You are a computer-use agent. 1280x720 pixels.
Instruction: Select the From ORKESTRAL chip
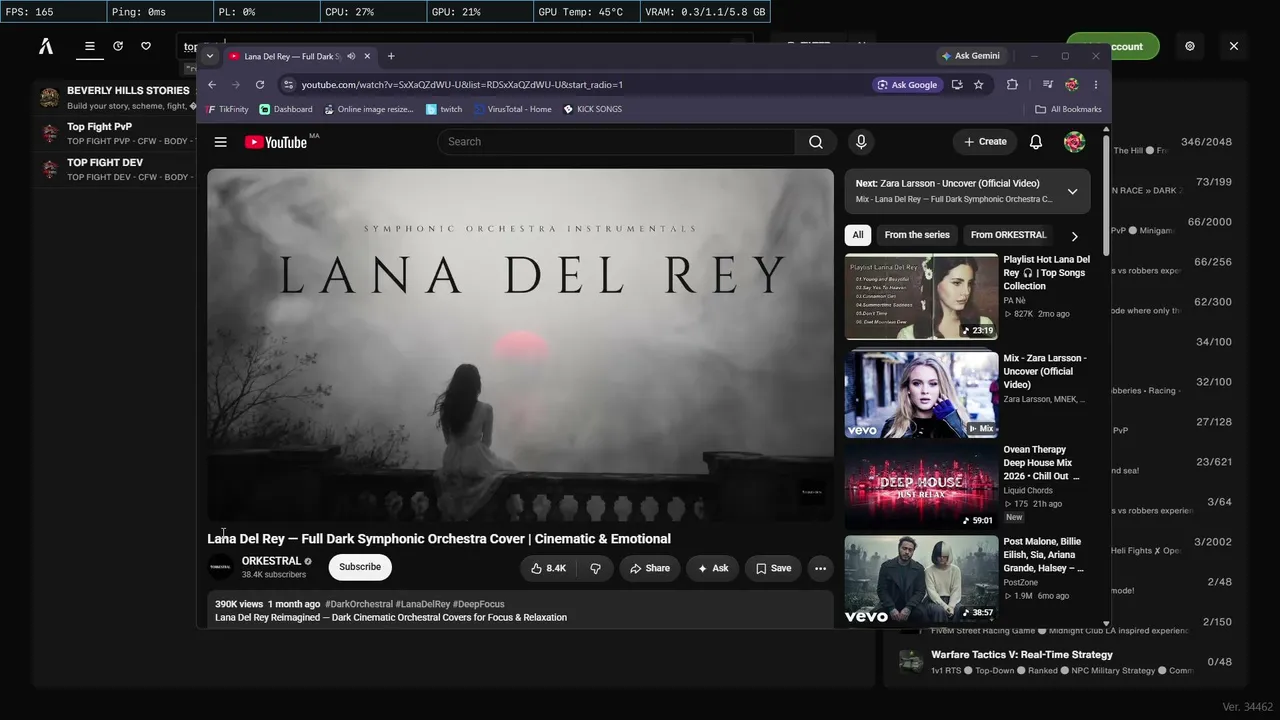point(1008,235)
